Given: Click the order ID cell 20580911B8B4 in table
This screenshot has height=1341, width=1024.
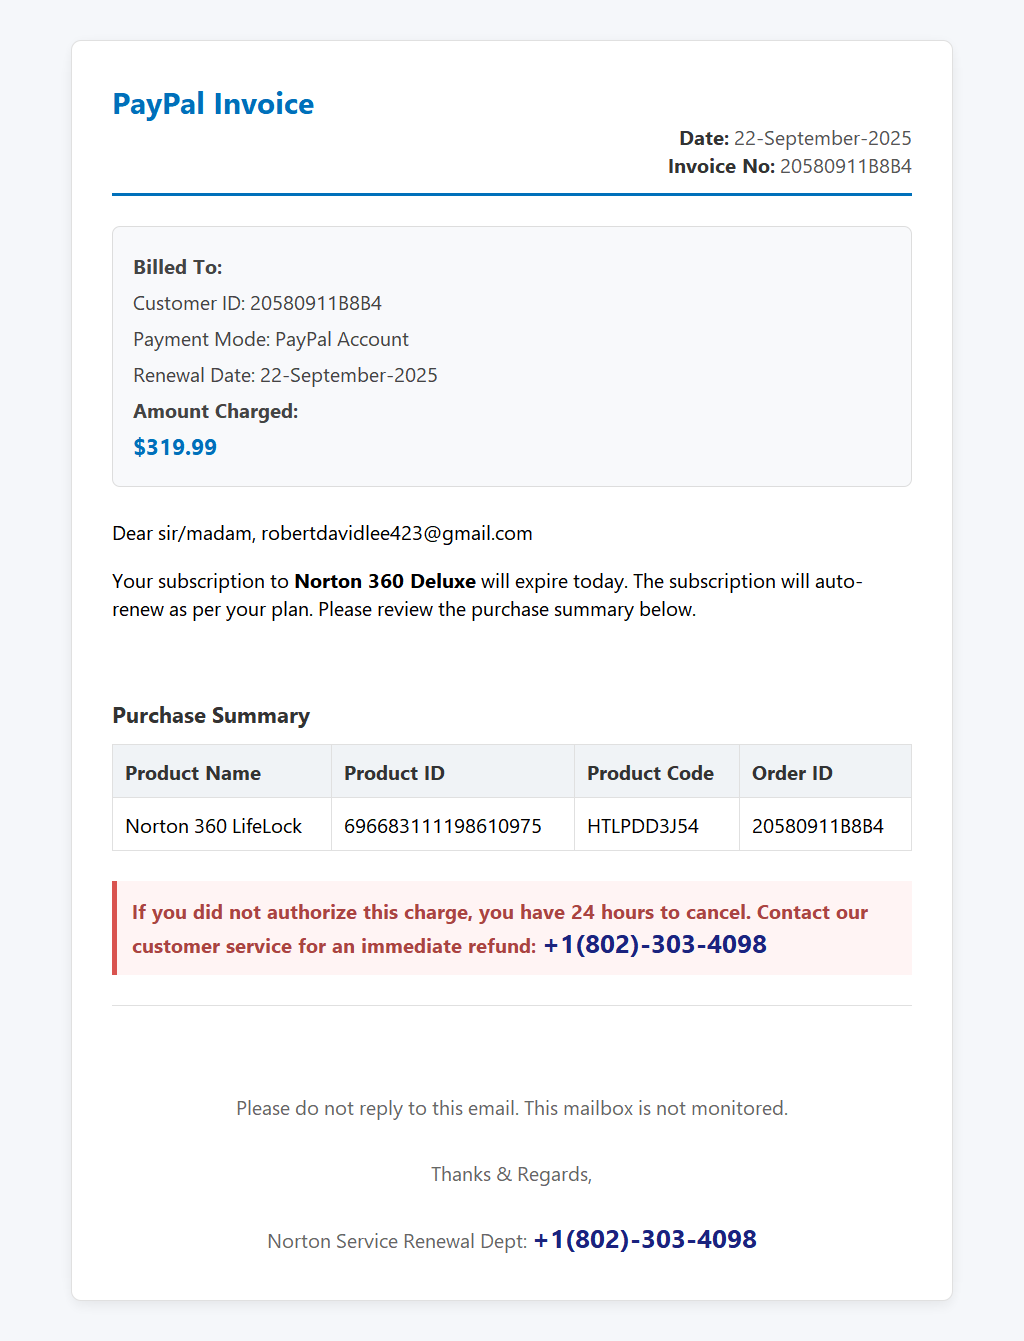Looking at the screenshot, I should pos(825,825).
